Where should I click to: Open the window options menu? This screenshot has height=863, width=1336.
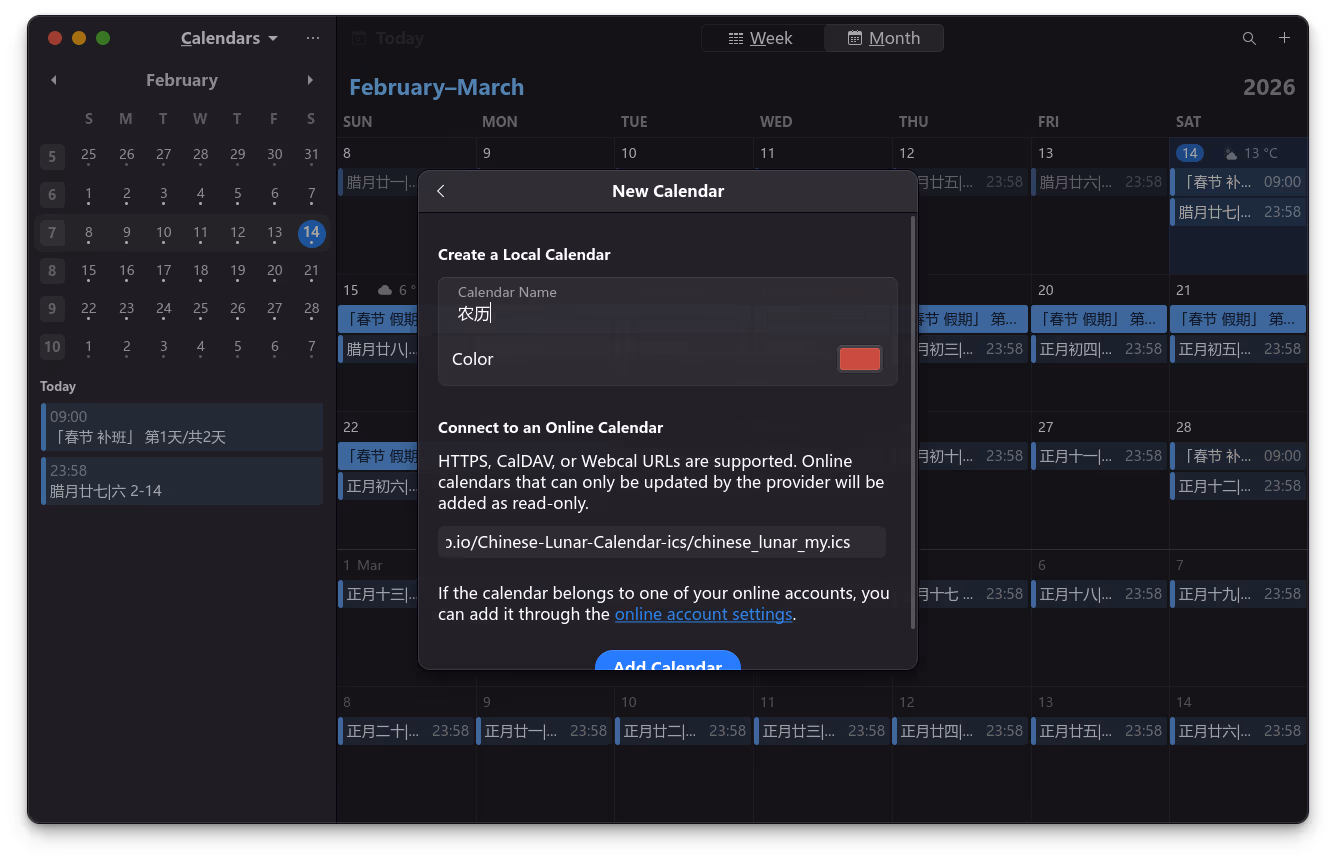pos(313,37)
